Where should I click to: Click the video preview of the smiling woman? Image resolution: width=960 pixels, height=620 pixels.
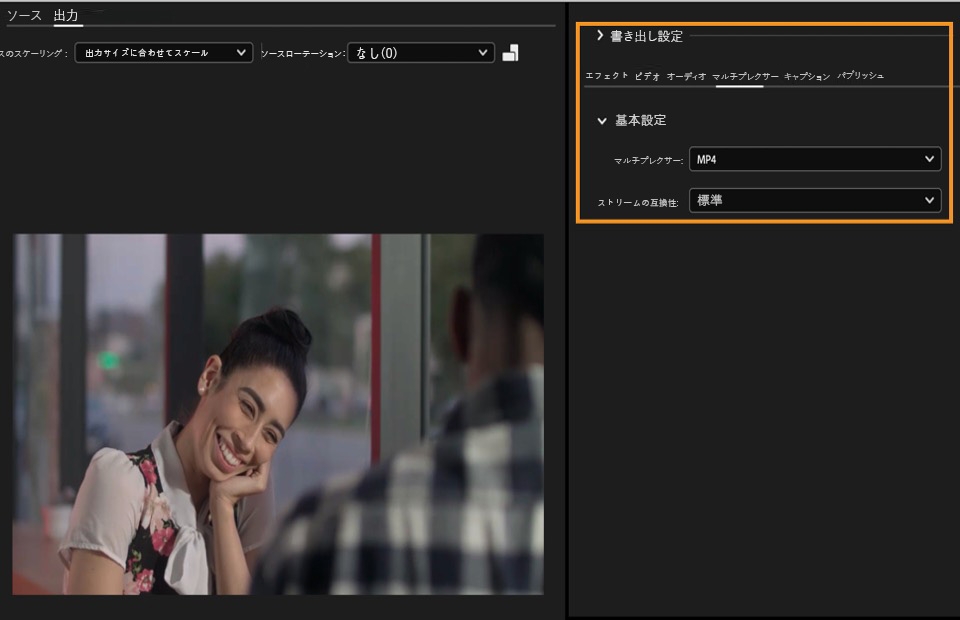pos(278,414)
